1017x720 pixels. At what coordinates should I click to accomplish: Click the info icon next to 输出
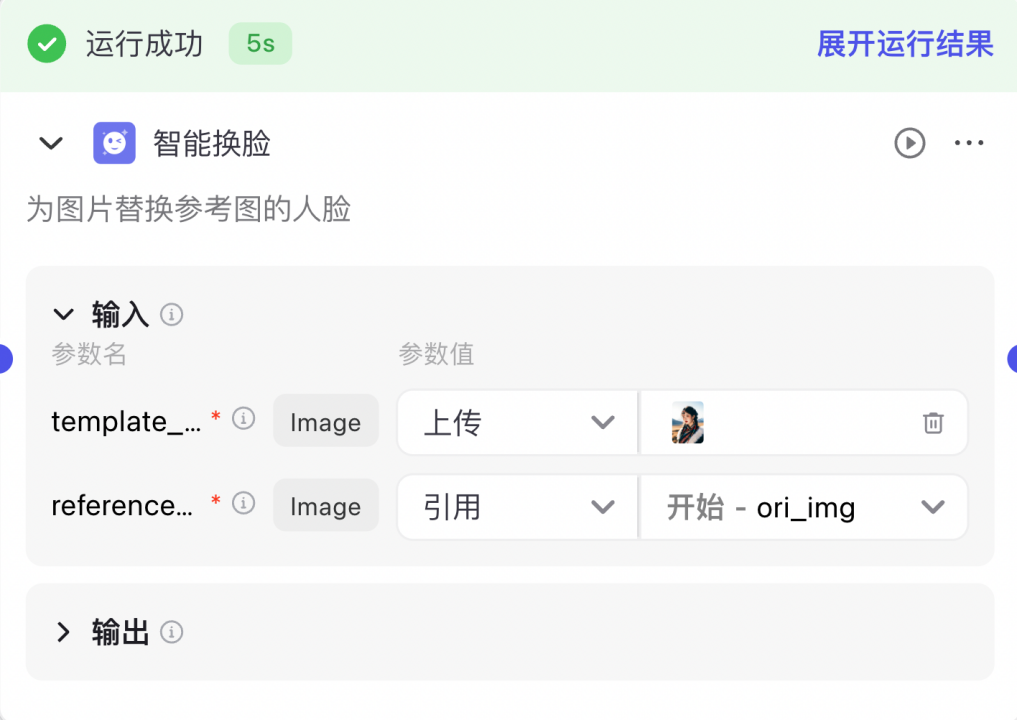pyautogui.click(x=172, y=632)
